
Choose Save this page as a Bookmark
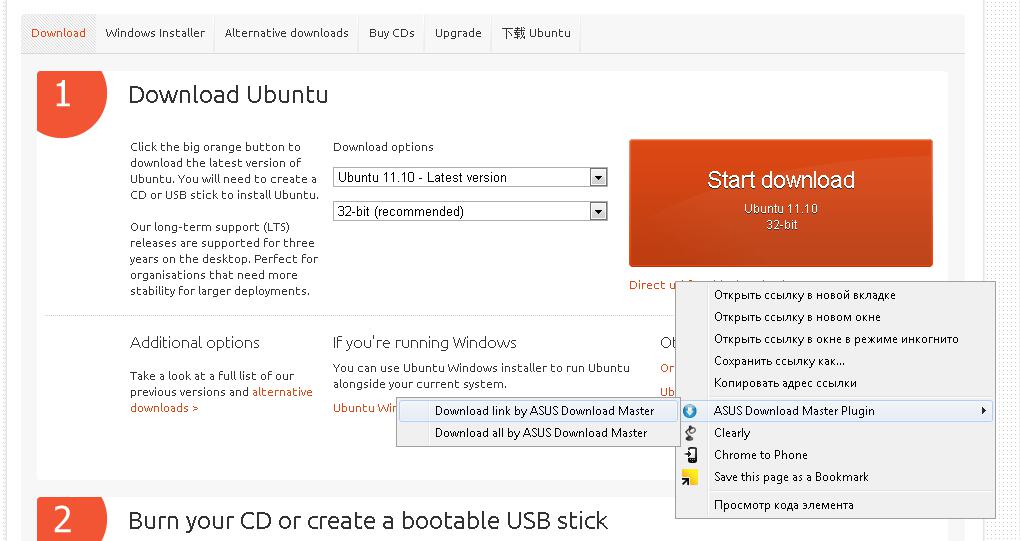[x=835, y=477]
